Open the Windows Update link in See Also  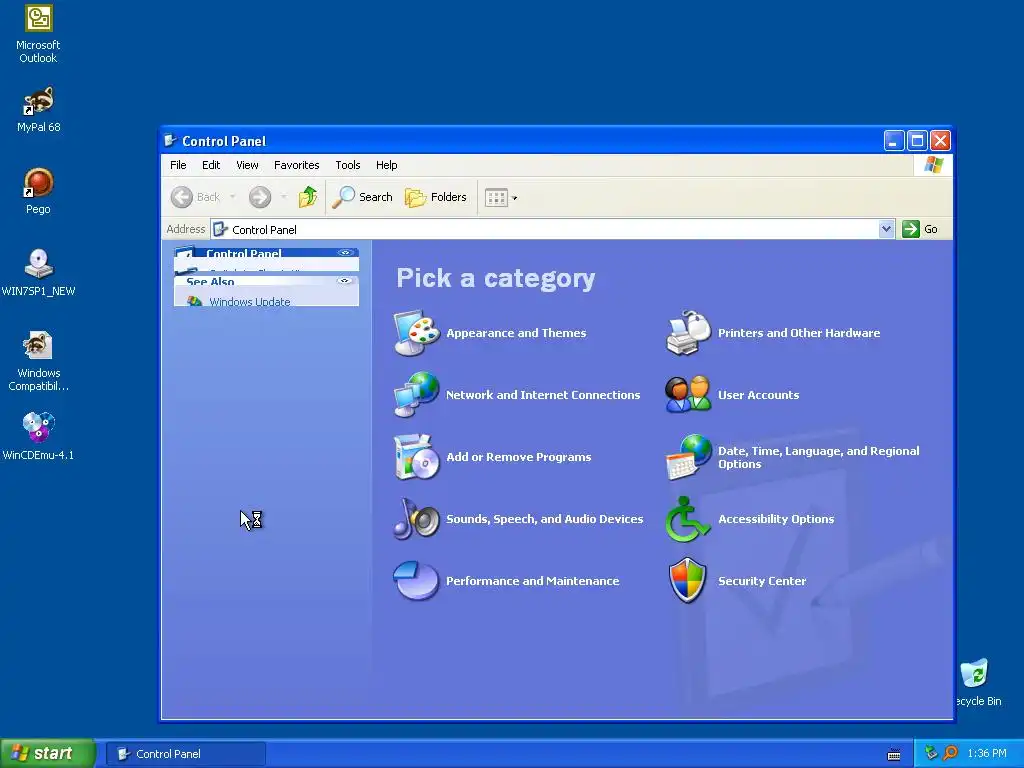click(x=249, y=301)
